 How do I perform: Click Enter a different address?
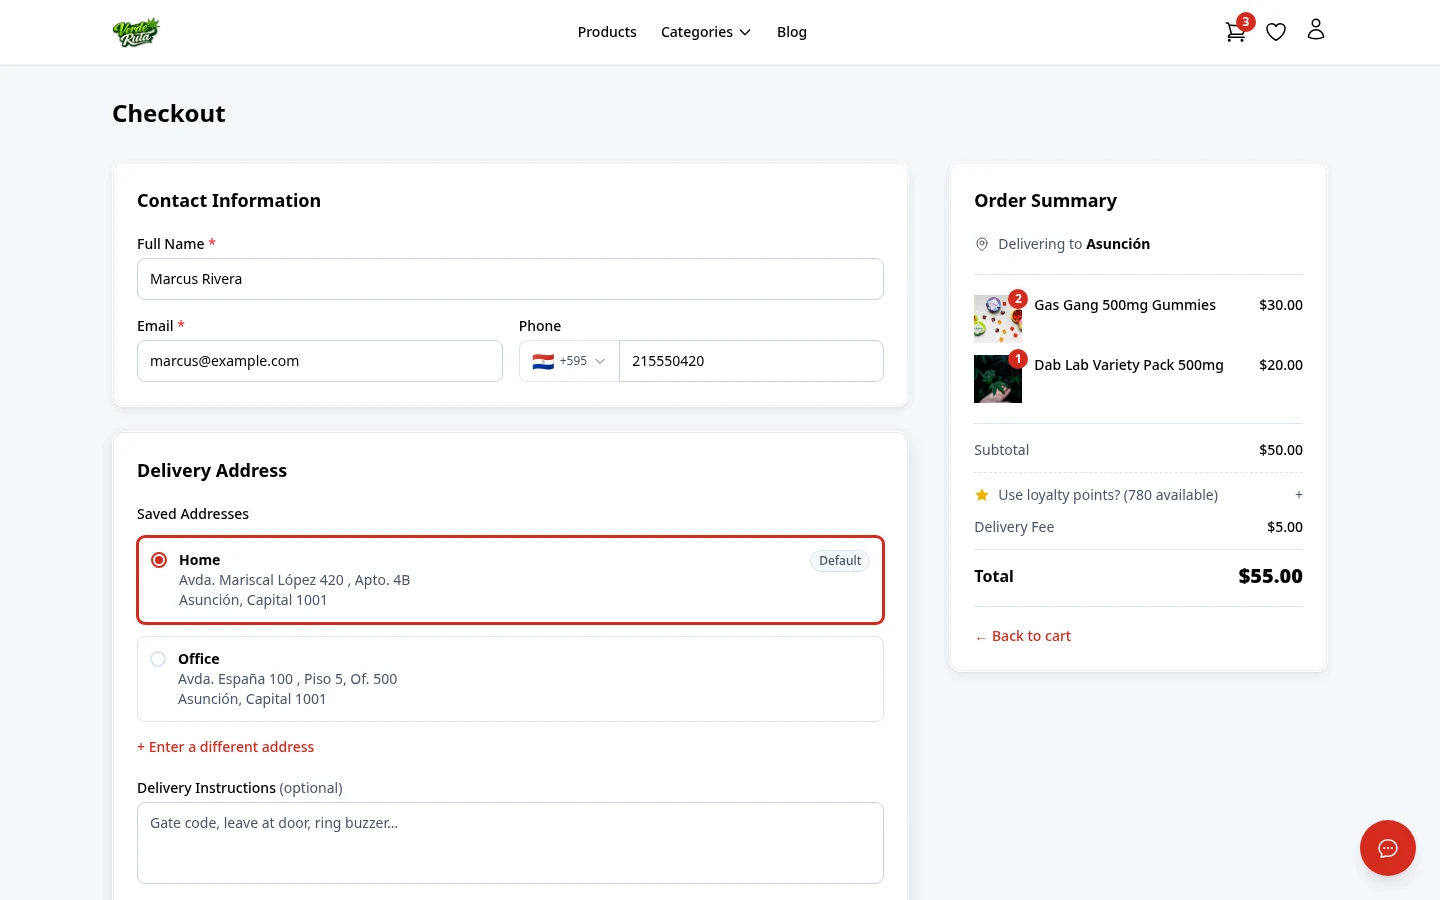pos(225,746)
